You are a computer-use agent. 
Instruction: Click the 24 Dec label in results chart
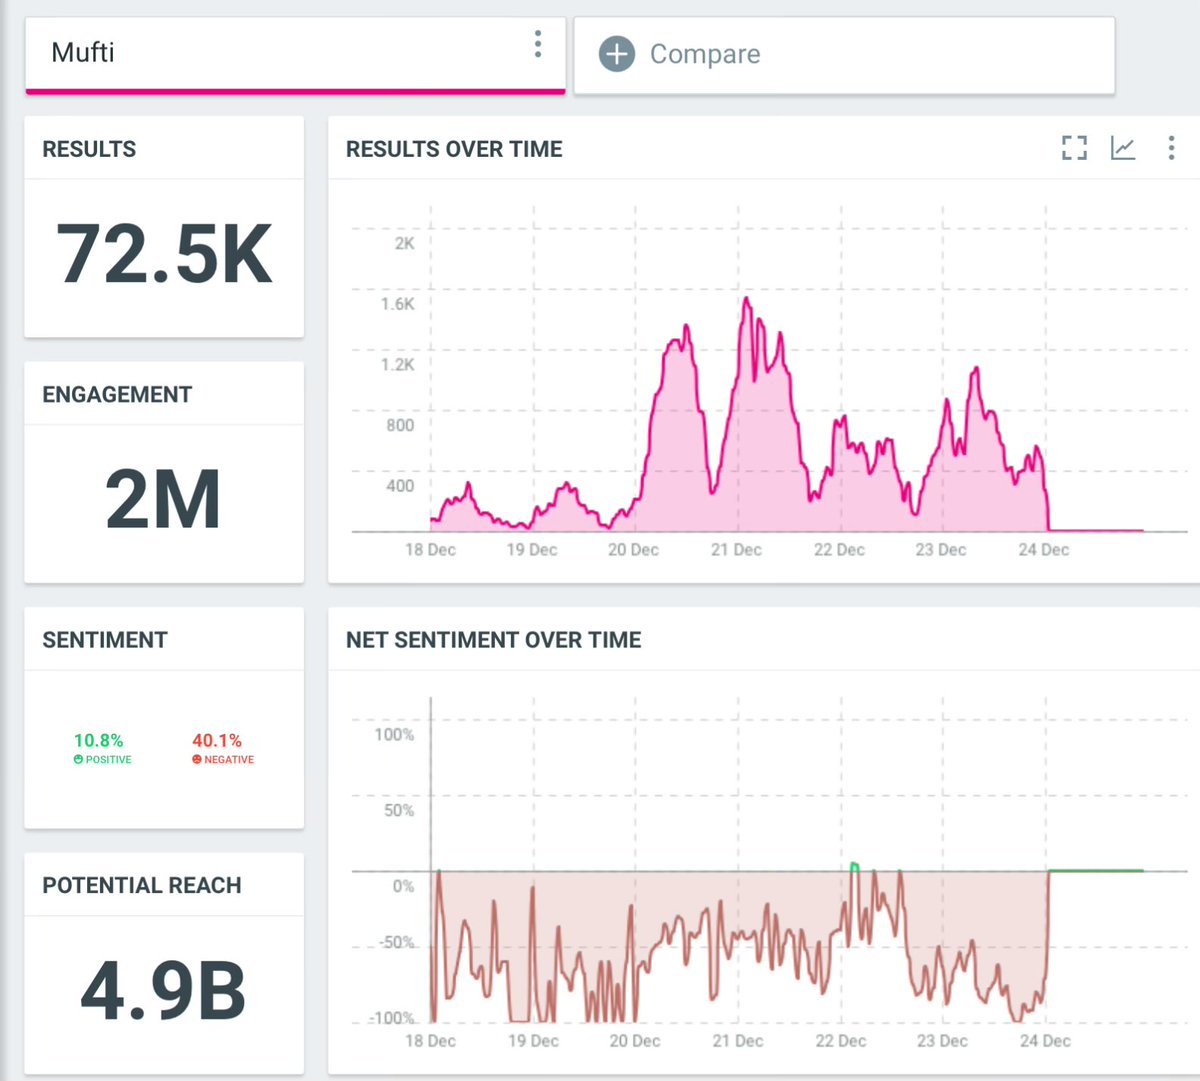tap(1044, 550)
